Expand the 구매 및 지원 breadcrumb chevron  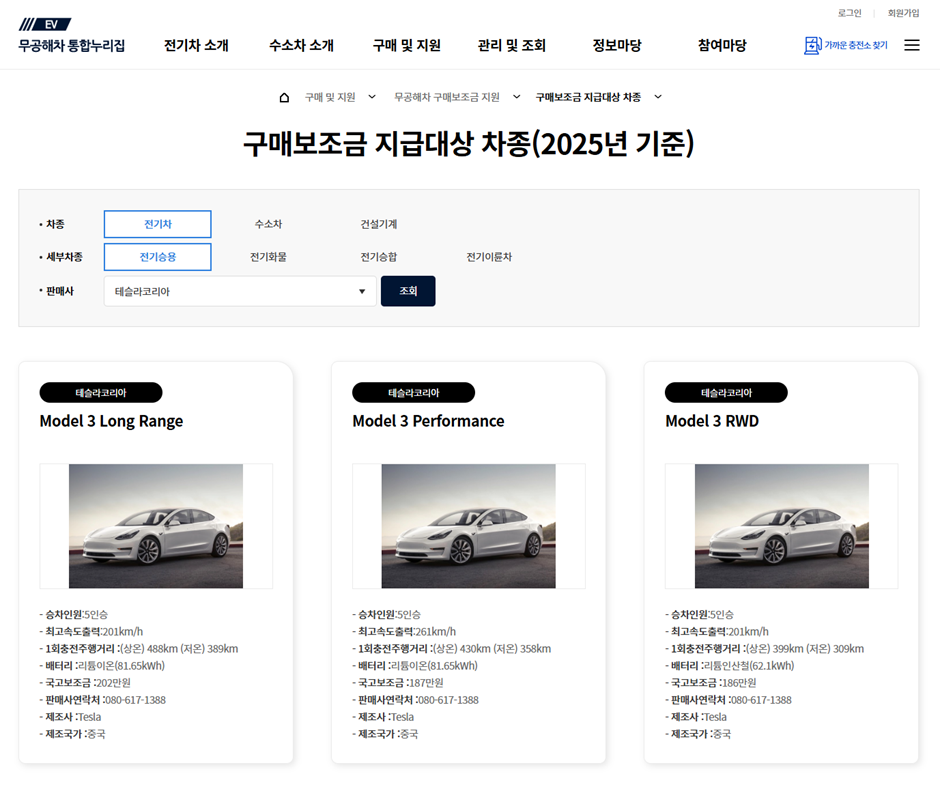(372, 97)
